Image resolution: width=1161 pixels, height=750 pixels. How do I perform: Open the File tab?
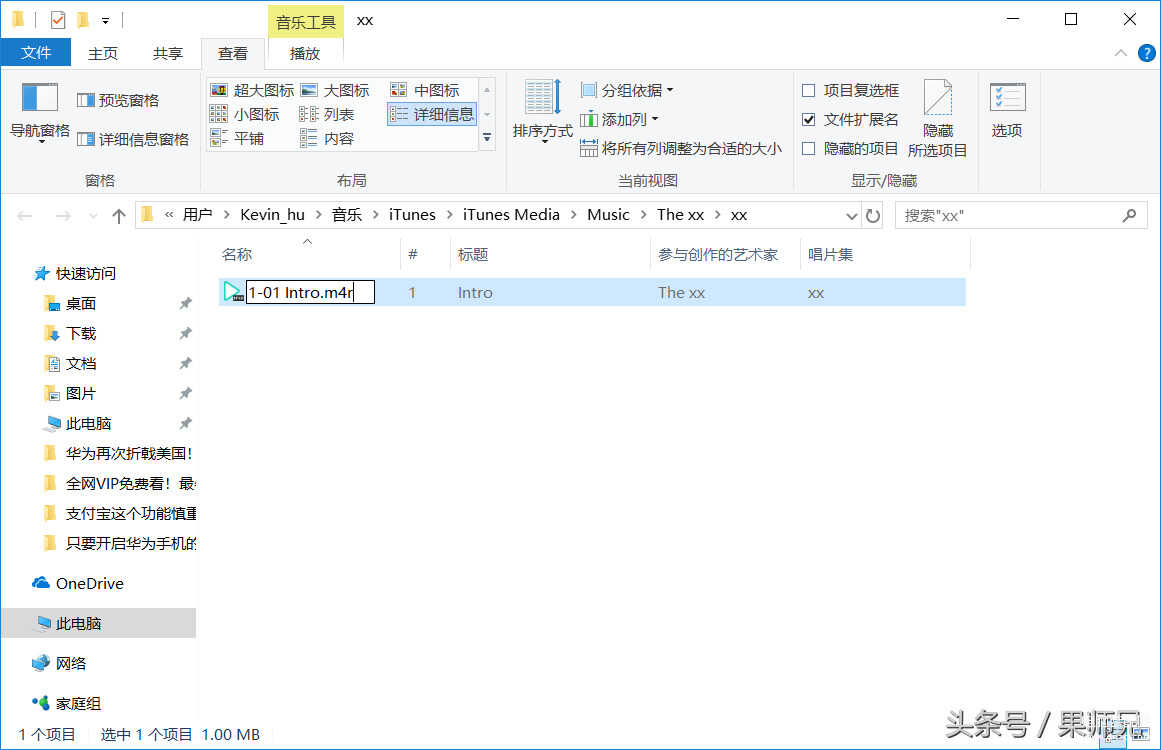coord(36,53)
